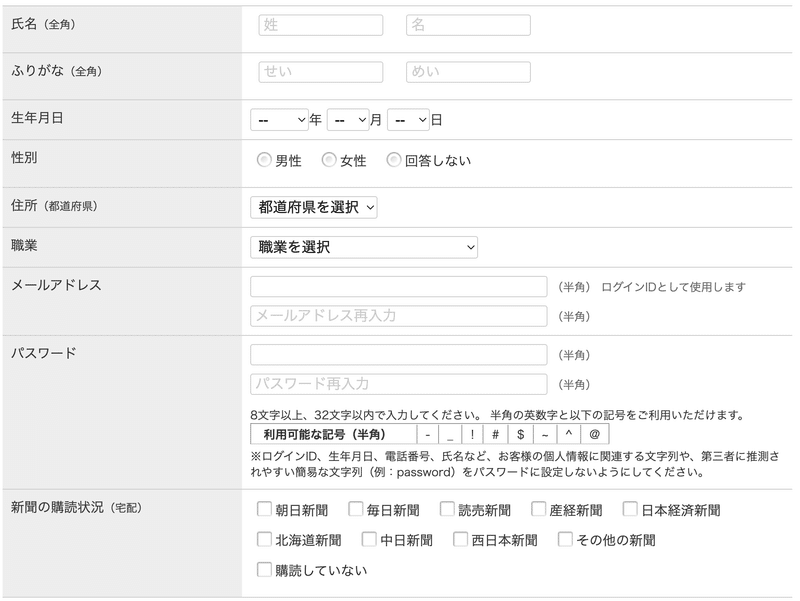Click the ~ symbol cell in table
The width and height of the screenshot is (800, 601).
(x=545, y=435)
